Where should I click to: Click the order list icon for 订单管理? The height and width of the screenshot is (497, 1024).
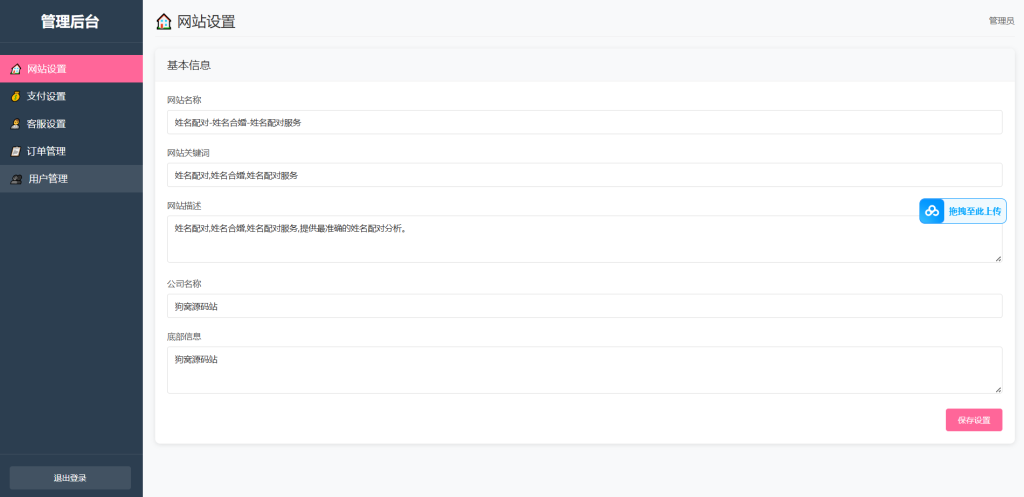click(16, 152)
